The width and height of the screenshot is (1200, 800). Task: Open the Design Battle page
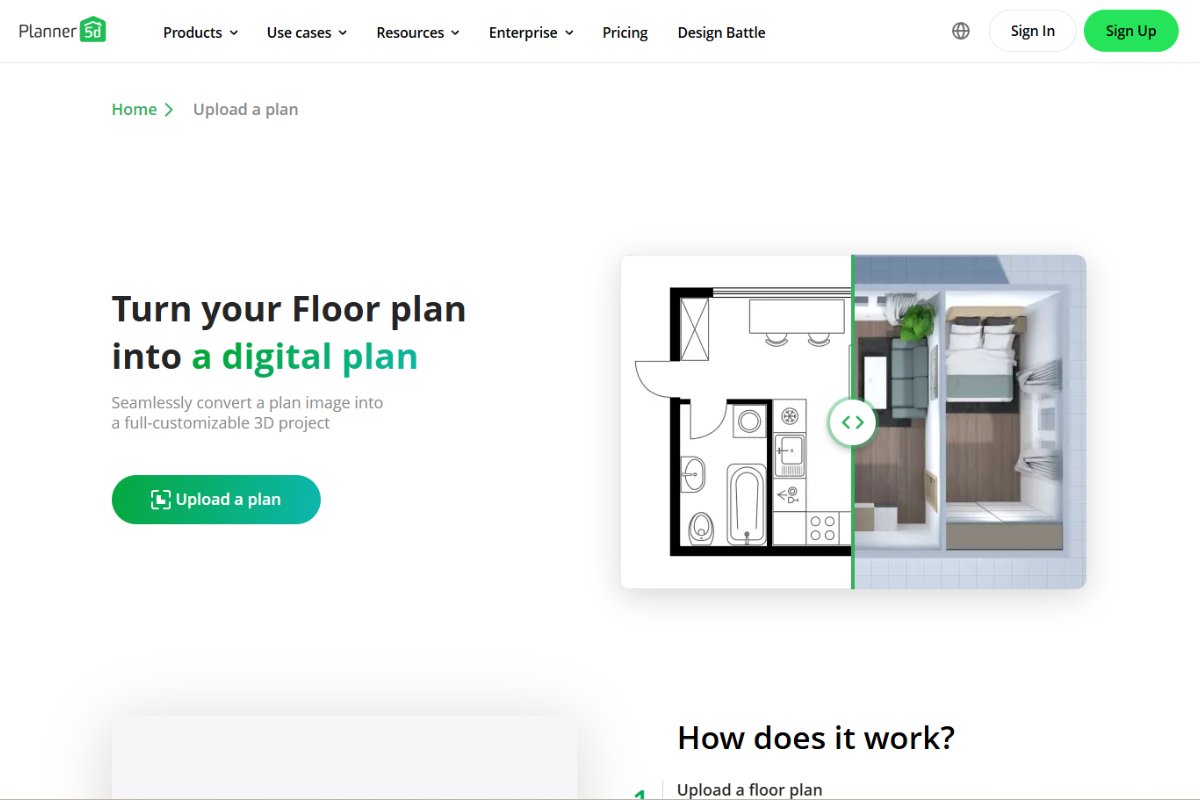tap(721, 32)
